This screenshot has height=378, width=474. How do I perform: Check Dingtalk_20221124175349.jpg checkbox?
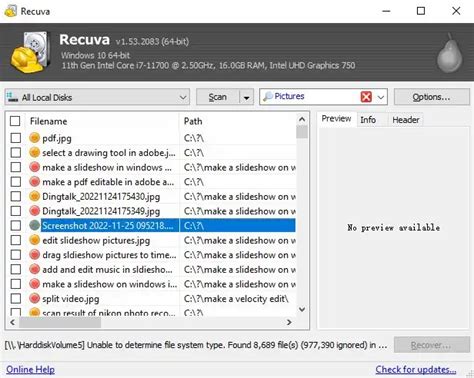coord(16,211)
